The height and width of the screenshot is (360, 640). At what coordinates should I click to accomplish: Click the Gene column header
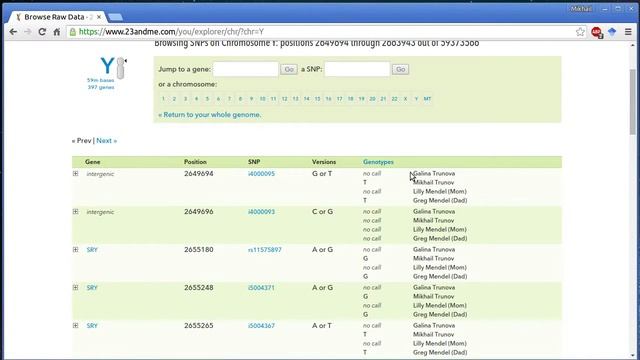[x=93, y=162]
